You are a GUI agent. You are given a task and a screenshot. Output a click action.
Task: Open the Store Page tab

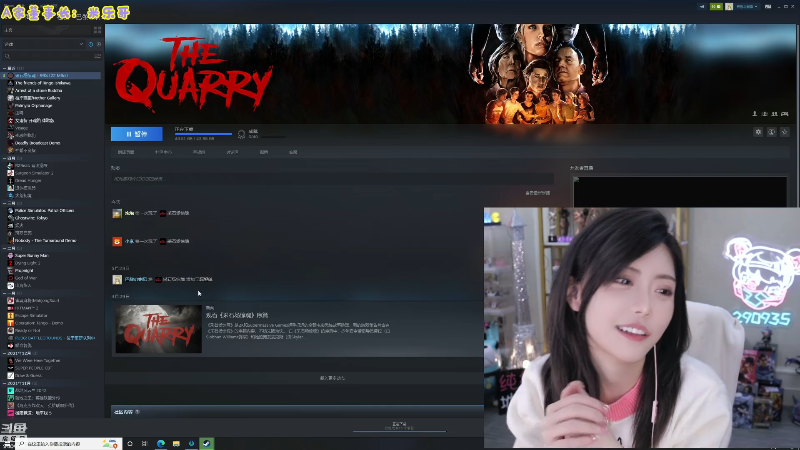point(126,152)
